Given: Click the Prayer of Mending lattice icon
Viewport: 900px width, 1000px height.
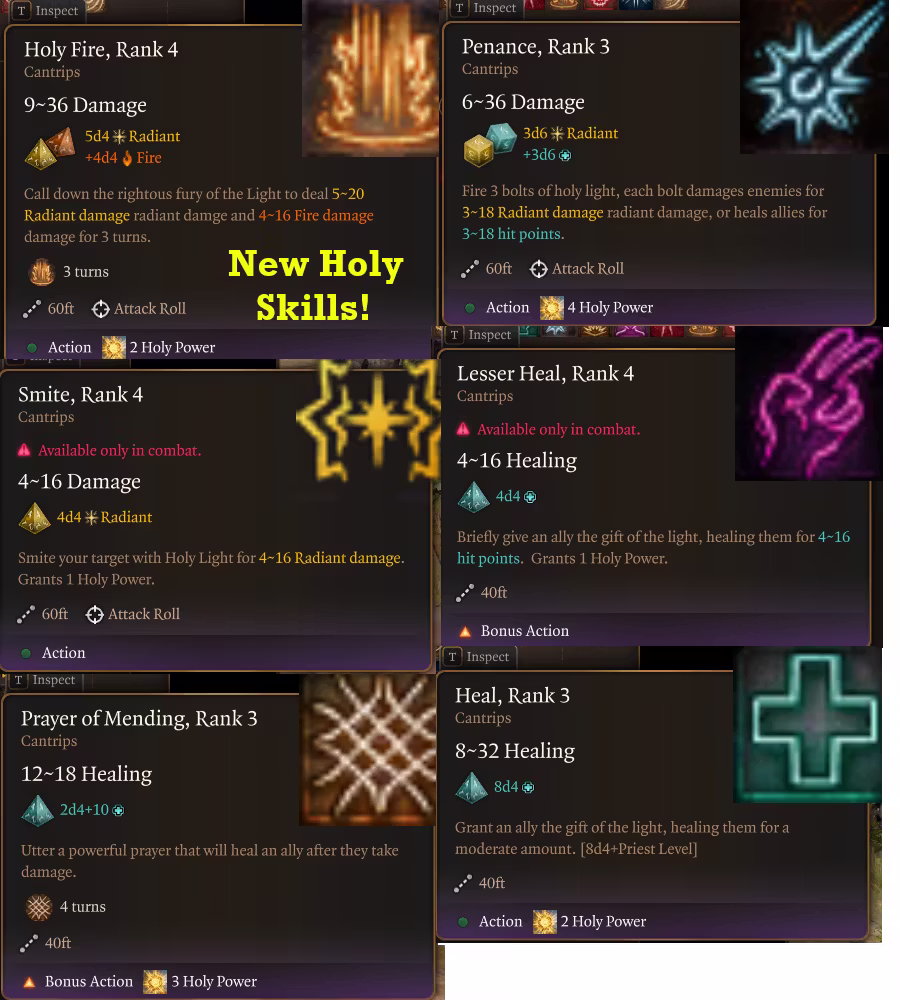Looking at the screenshot, I should pos(368,749).
